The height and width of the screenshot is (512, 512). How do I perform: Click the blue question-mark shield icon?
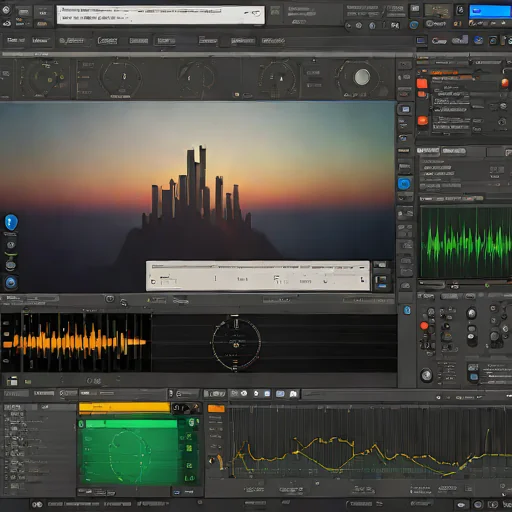point(11,222)
